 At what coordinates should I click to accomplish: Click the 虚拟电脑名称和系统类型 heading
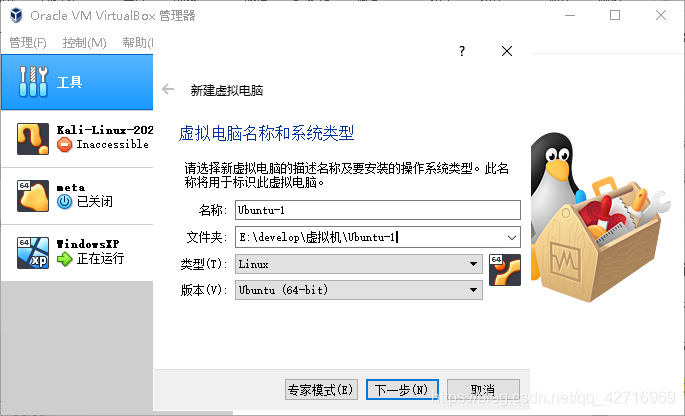(x=266, y=133)
